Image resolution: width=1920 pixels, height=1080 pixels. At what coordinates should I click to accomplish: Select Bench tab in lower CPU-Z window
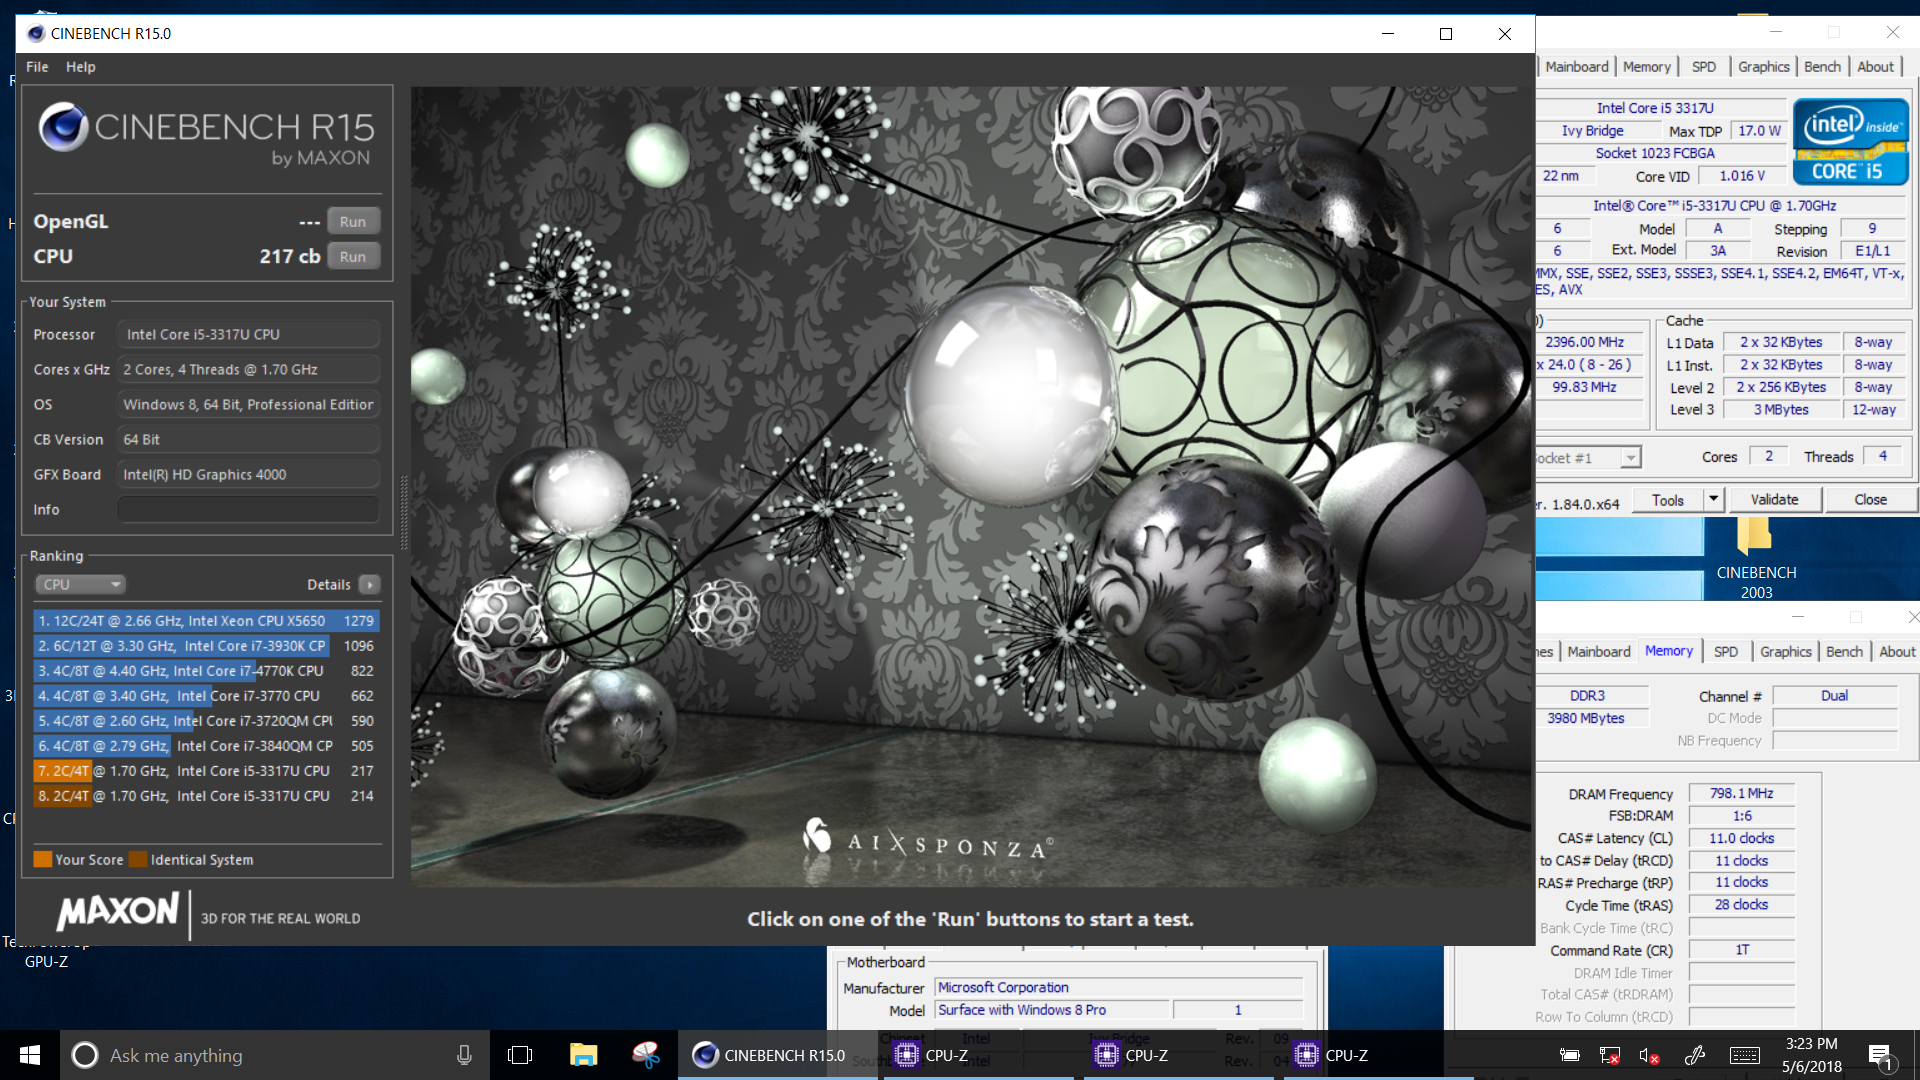(1844, 652)
